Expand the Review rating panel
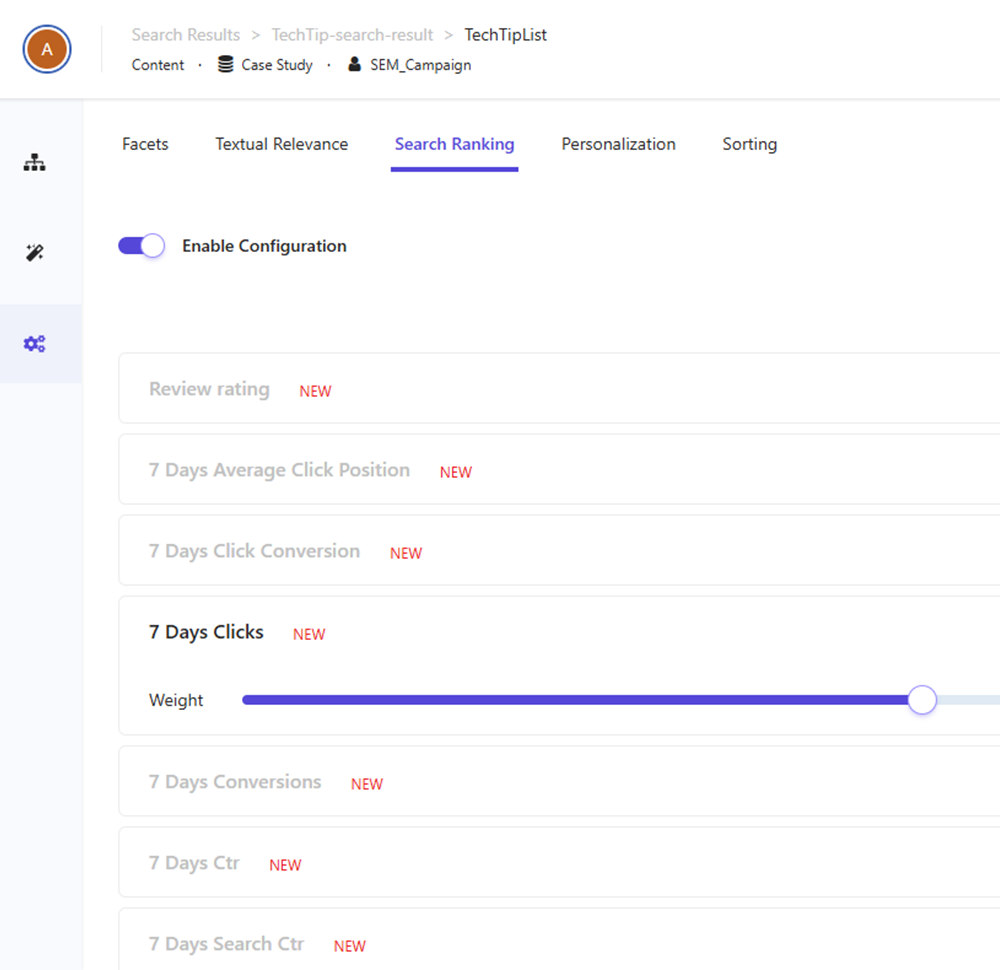1000x970 pixels. (559, 388)
